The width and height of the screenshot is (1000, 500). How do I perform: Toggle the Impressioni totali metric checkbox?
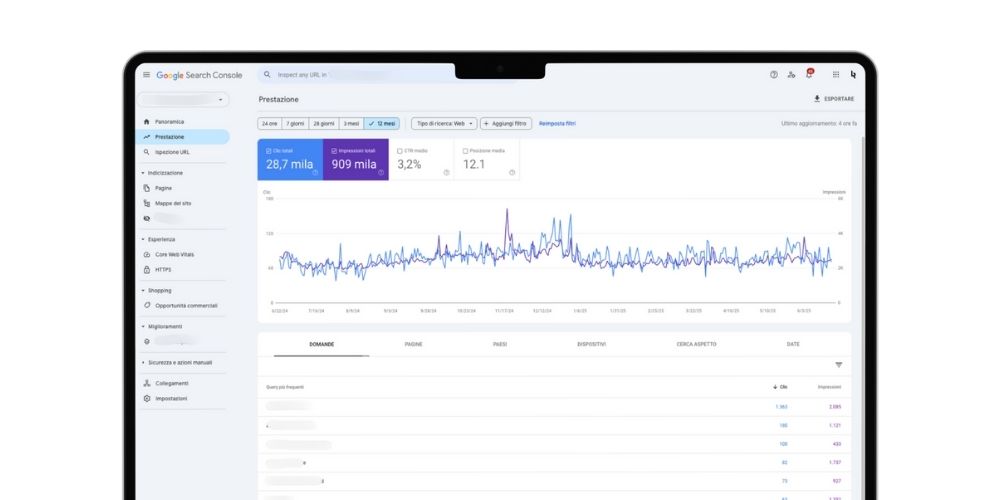334,151
